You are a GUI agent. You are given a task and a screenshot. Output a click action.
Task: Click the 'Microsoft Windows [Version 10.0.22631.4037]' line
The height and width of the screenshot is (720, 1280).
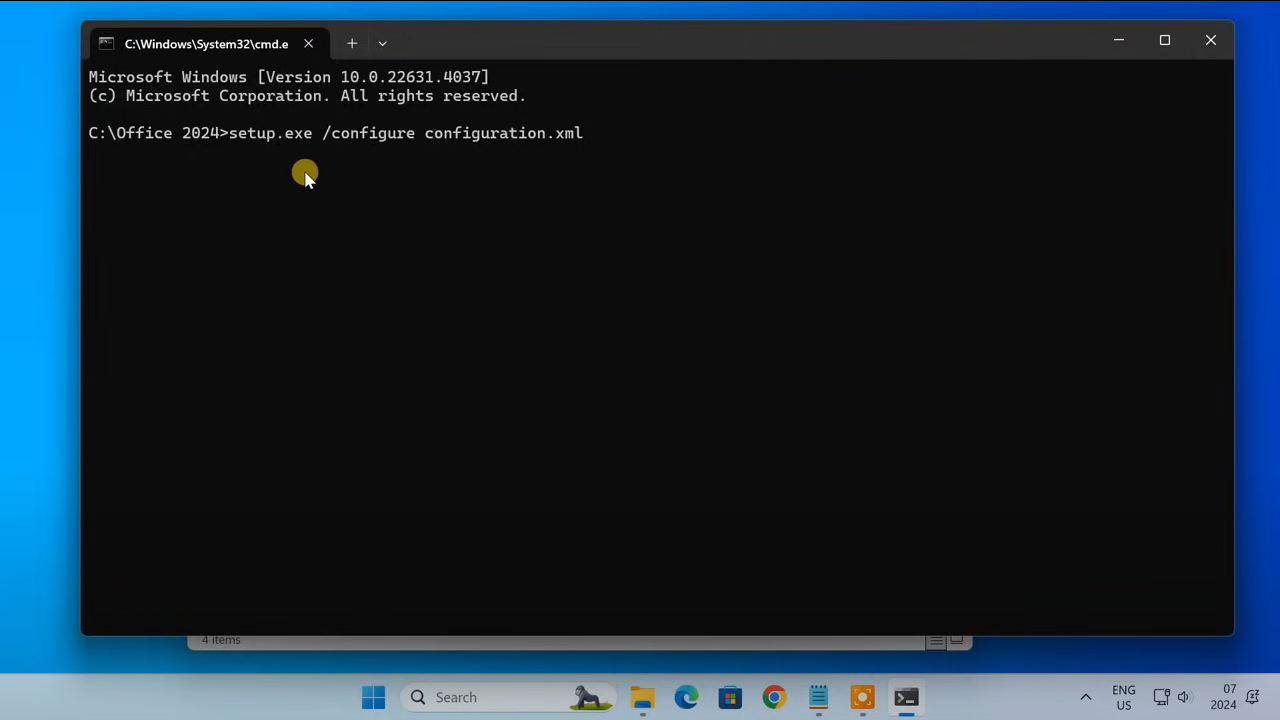[x=289, y=77]
